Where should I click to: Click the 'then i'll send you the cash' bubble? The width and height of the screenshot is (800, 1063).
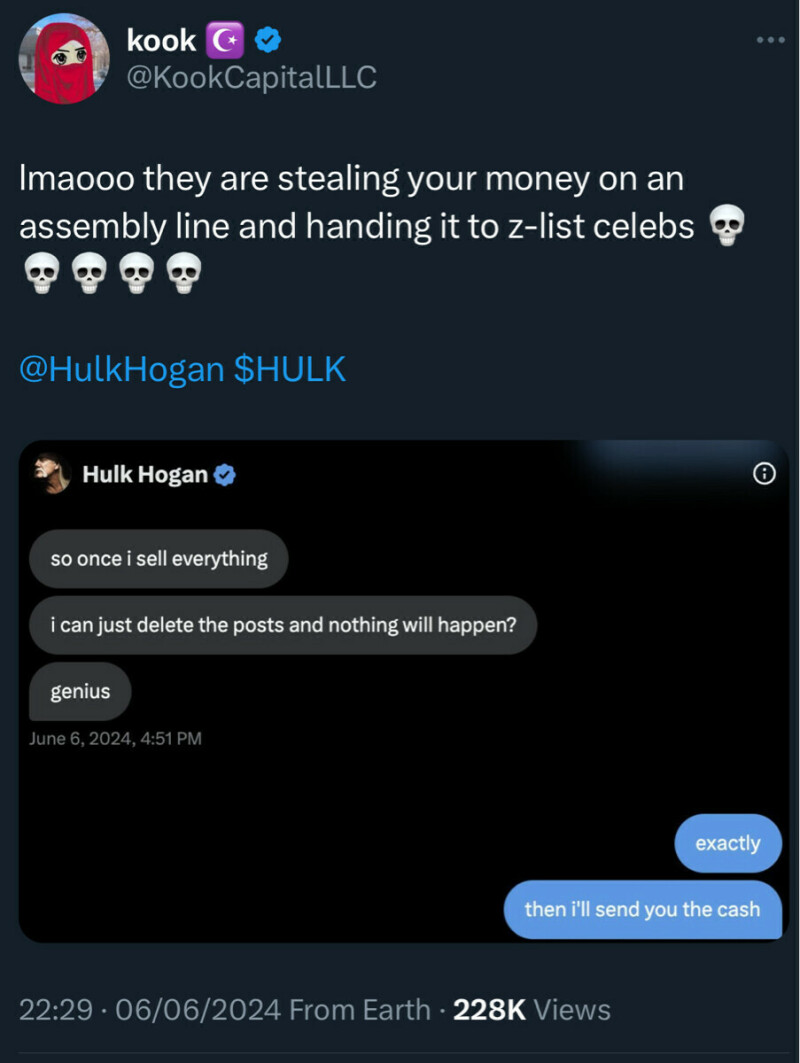pyautogui.click(x=643, y=910)
